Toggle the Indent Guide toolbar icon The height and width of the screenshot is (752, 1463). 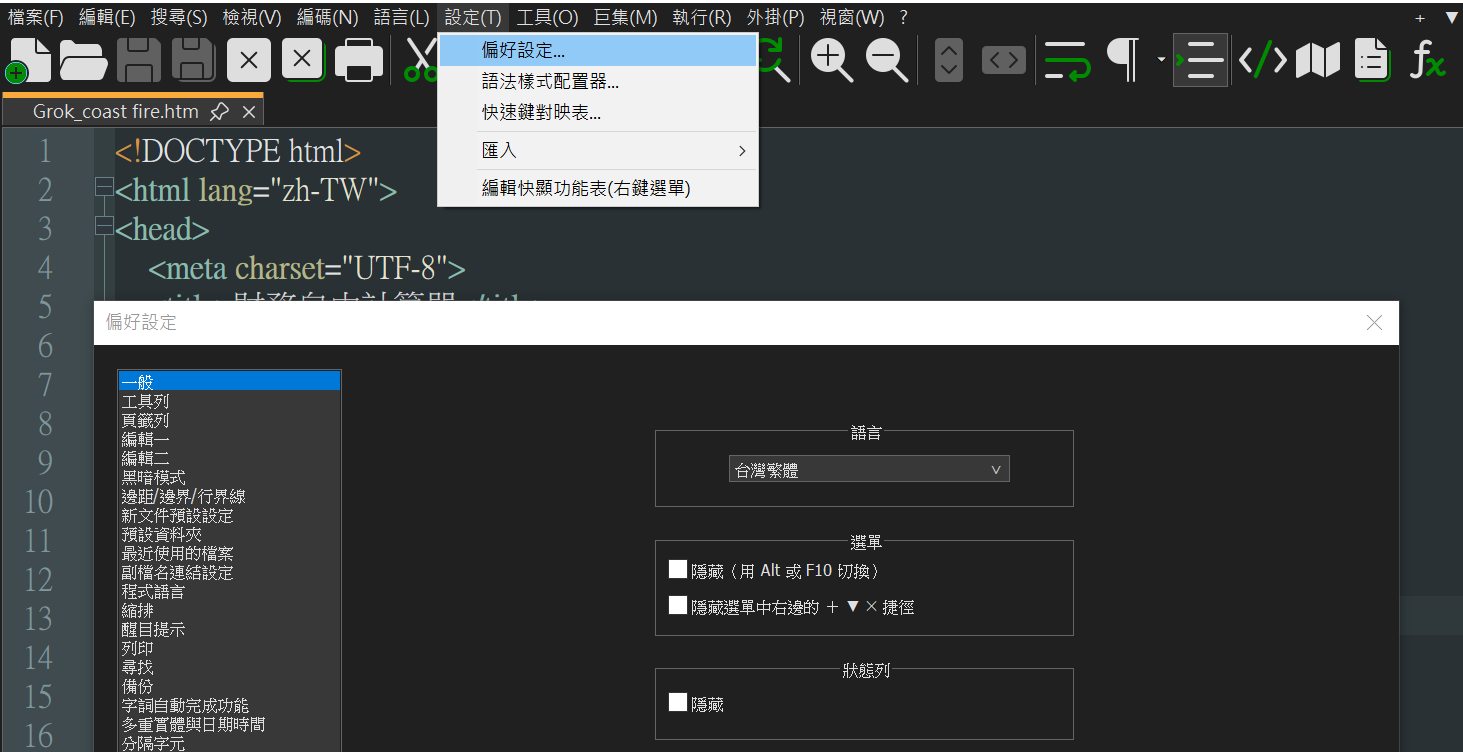tap(1200, 60)
